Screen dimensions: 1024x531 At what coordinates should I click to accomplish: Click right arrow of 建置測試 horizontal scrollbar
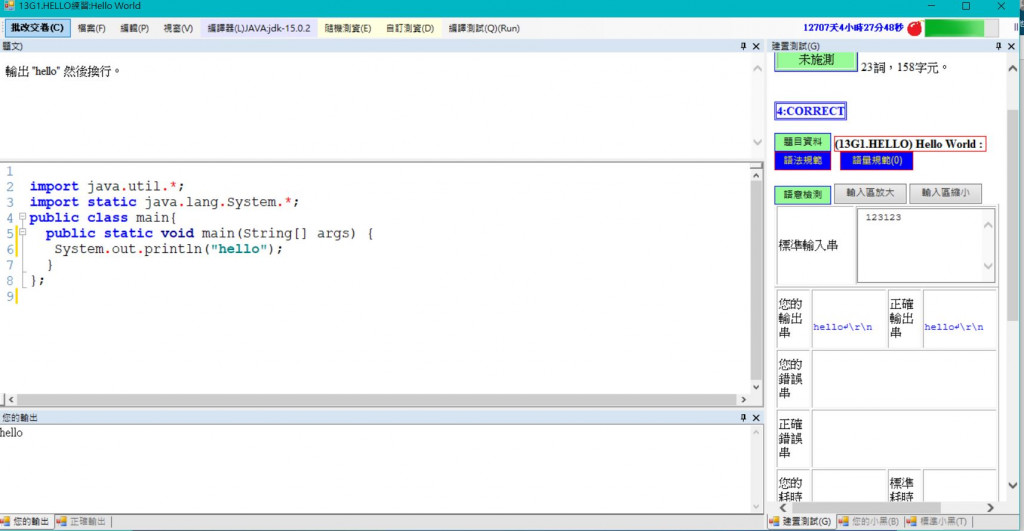point(991,507)
